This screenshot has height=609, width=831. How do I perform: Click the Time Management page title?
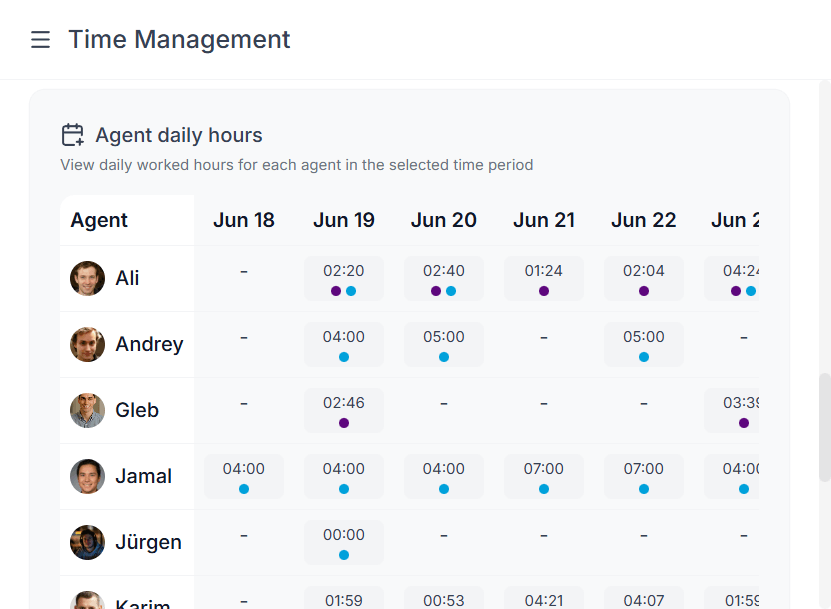pos(179,40)
